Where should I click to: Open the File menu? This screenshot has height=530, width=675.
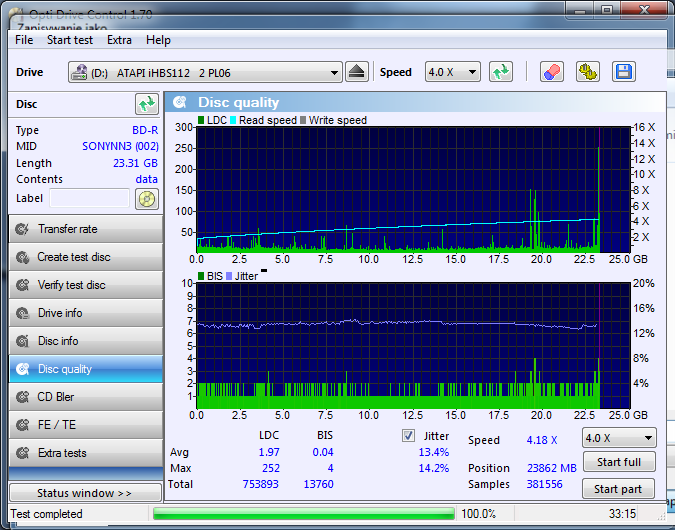pyautogui.click(x=24, y=40)
